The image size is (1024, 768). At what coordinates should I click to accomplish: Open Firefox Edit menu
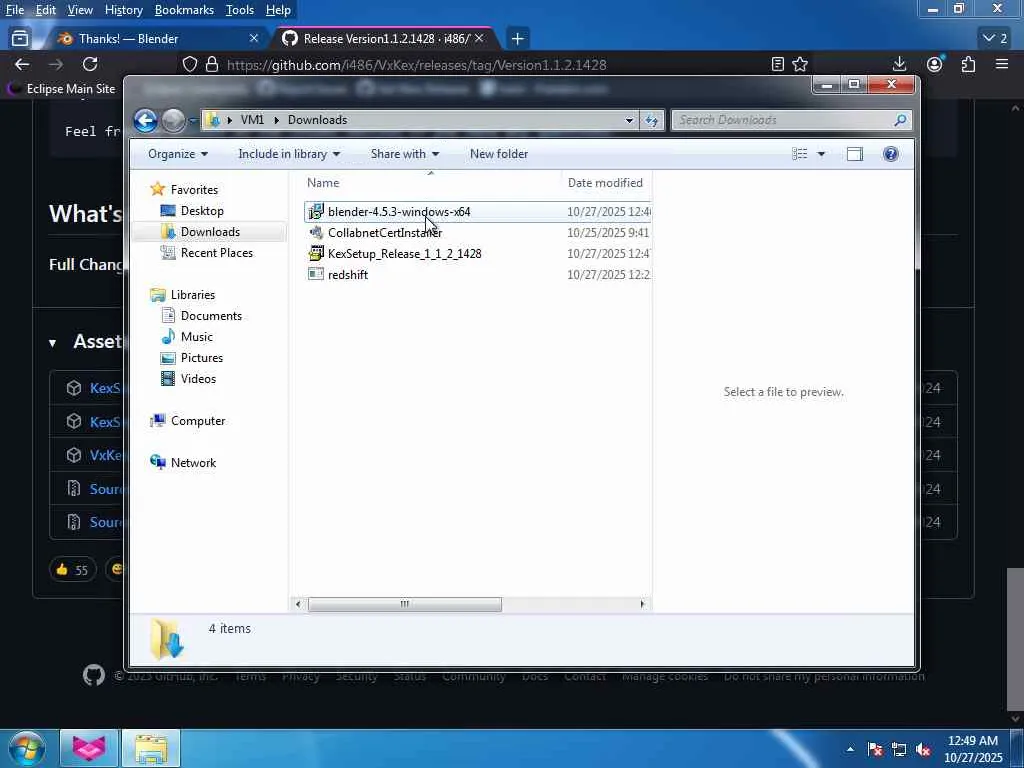(x=45, y=10)
